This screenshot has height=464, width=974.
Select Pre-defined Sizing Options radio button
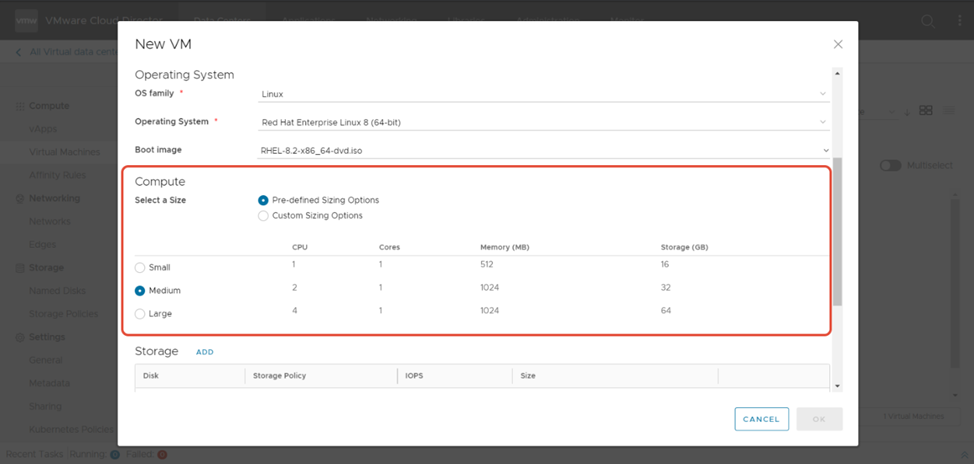[x=264, y=200]
